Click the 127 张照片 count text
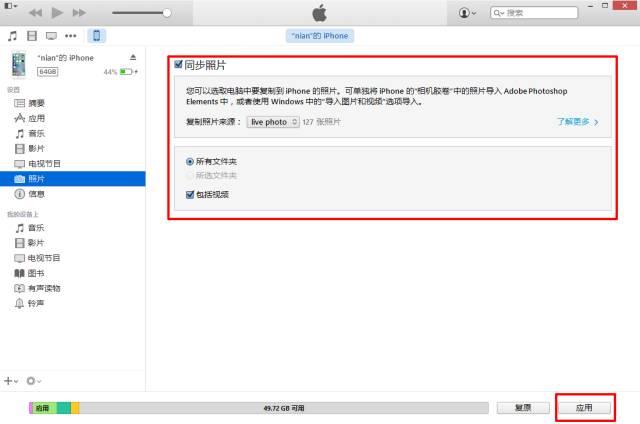640x424 pixels. pyautogui.click(x=321, y=122)
